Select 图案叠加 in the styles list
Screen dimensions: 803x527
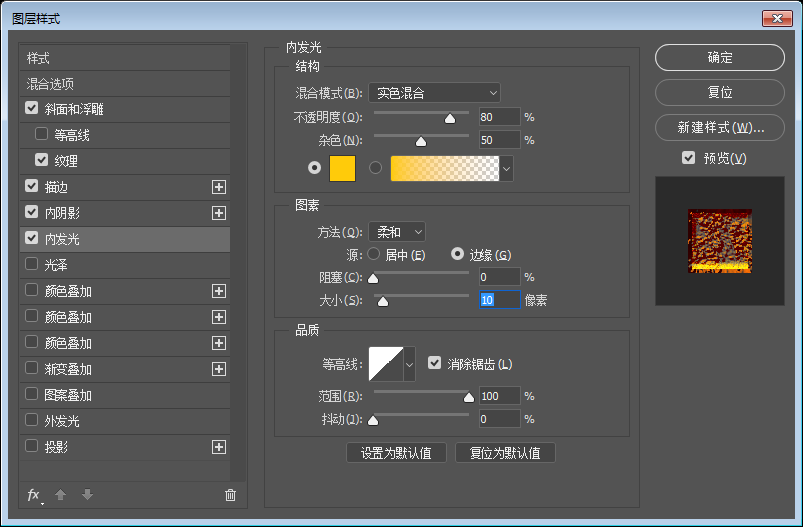click(69, 395)
